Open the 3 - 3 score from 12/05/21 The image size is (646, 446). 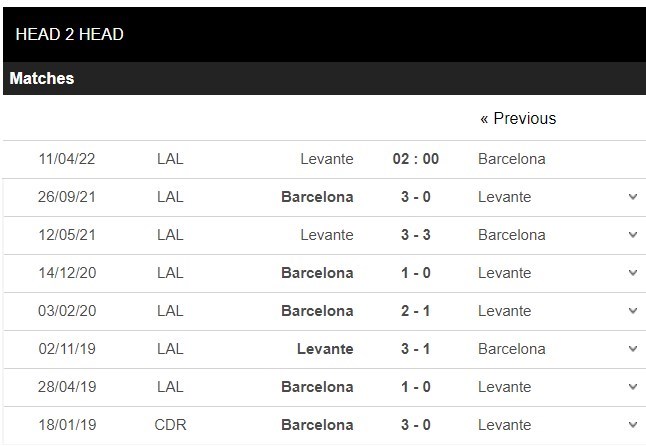[x=416, y=235]
